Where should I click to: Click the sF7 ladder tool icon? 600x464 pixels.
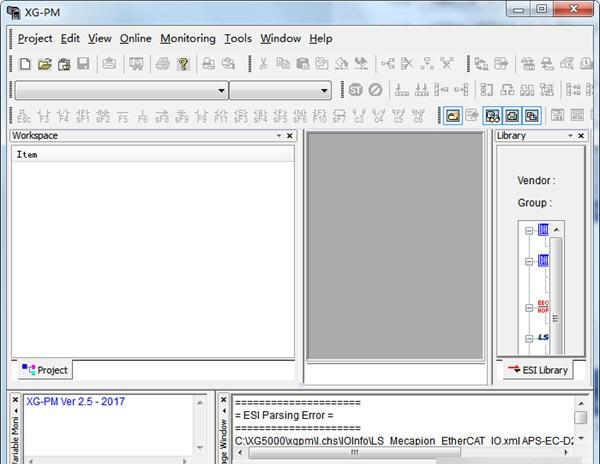339,116
